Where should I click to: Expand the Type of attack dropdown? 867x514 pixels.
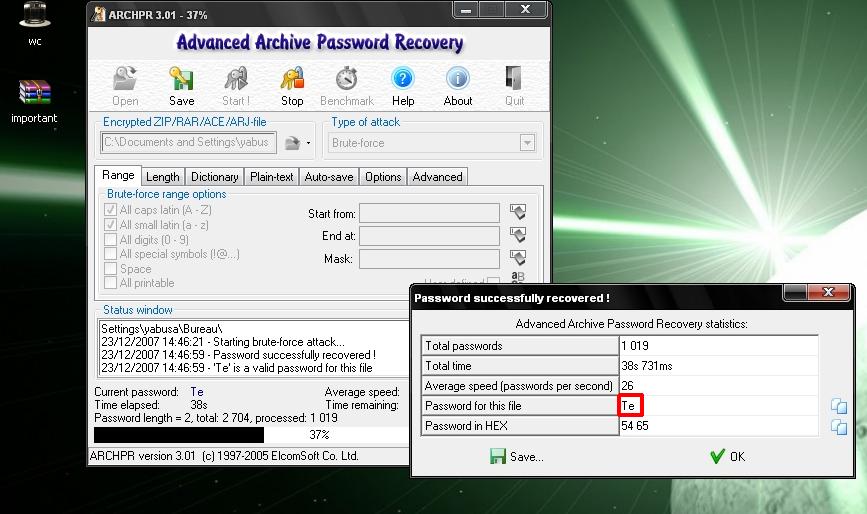(527, 143)
